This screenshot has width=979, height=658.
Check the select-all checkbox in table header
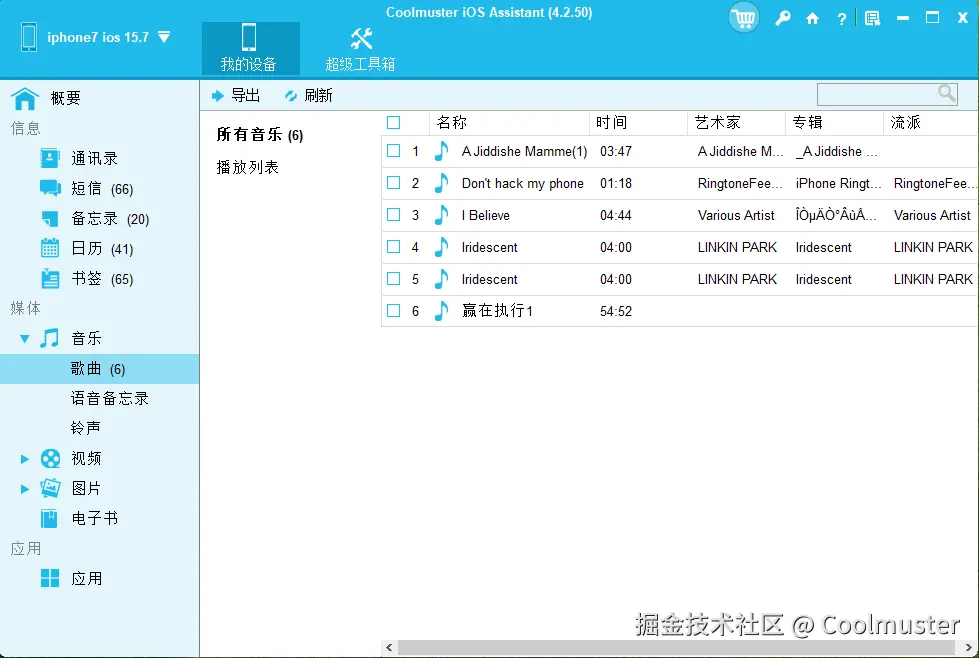393,122
